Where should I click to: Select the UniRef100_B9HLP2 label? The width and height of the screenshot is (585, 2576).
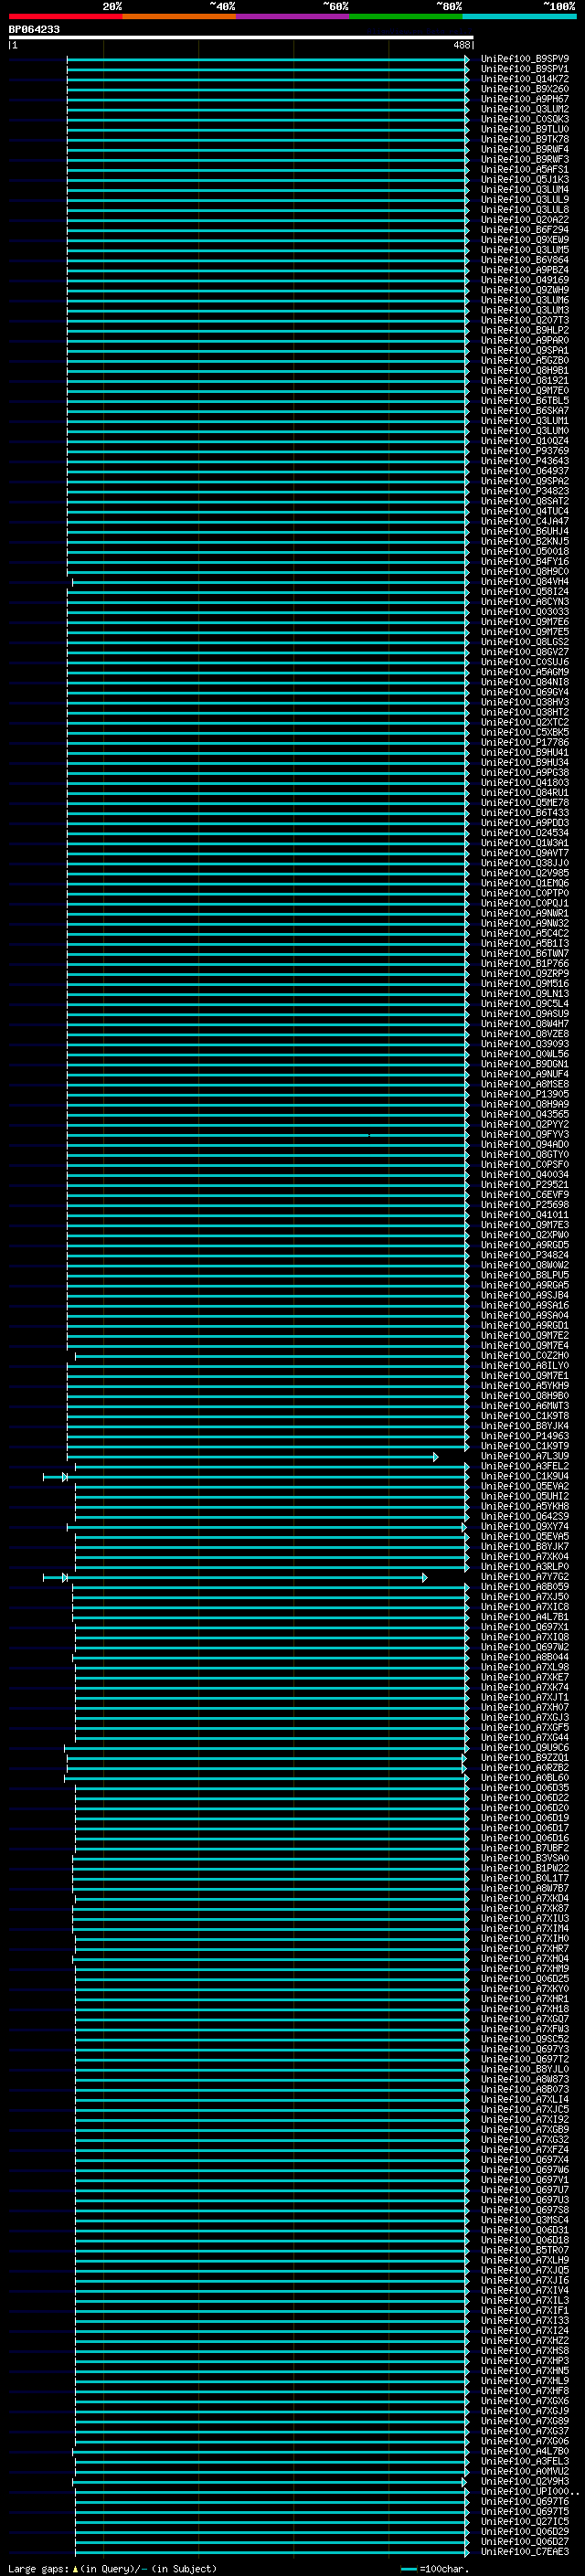tap(525, 330)
